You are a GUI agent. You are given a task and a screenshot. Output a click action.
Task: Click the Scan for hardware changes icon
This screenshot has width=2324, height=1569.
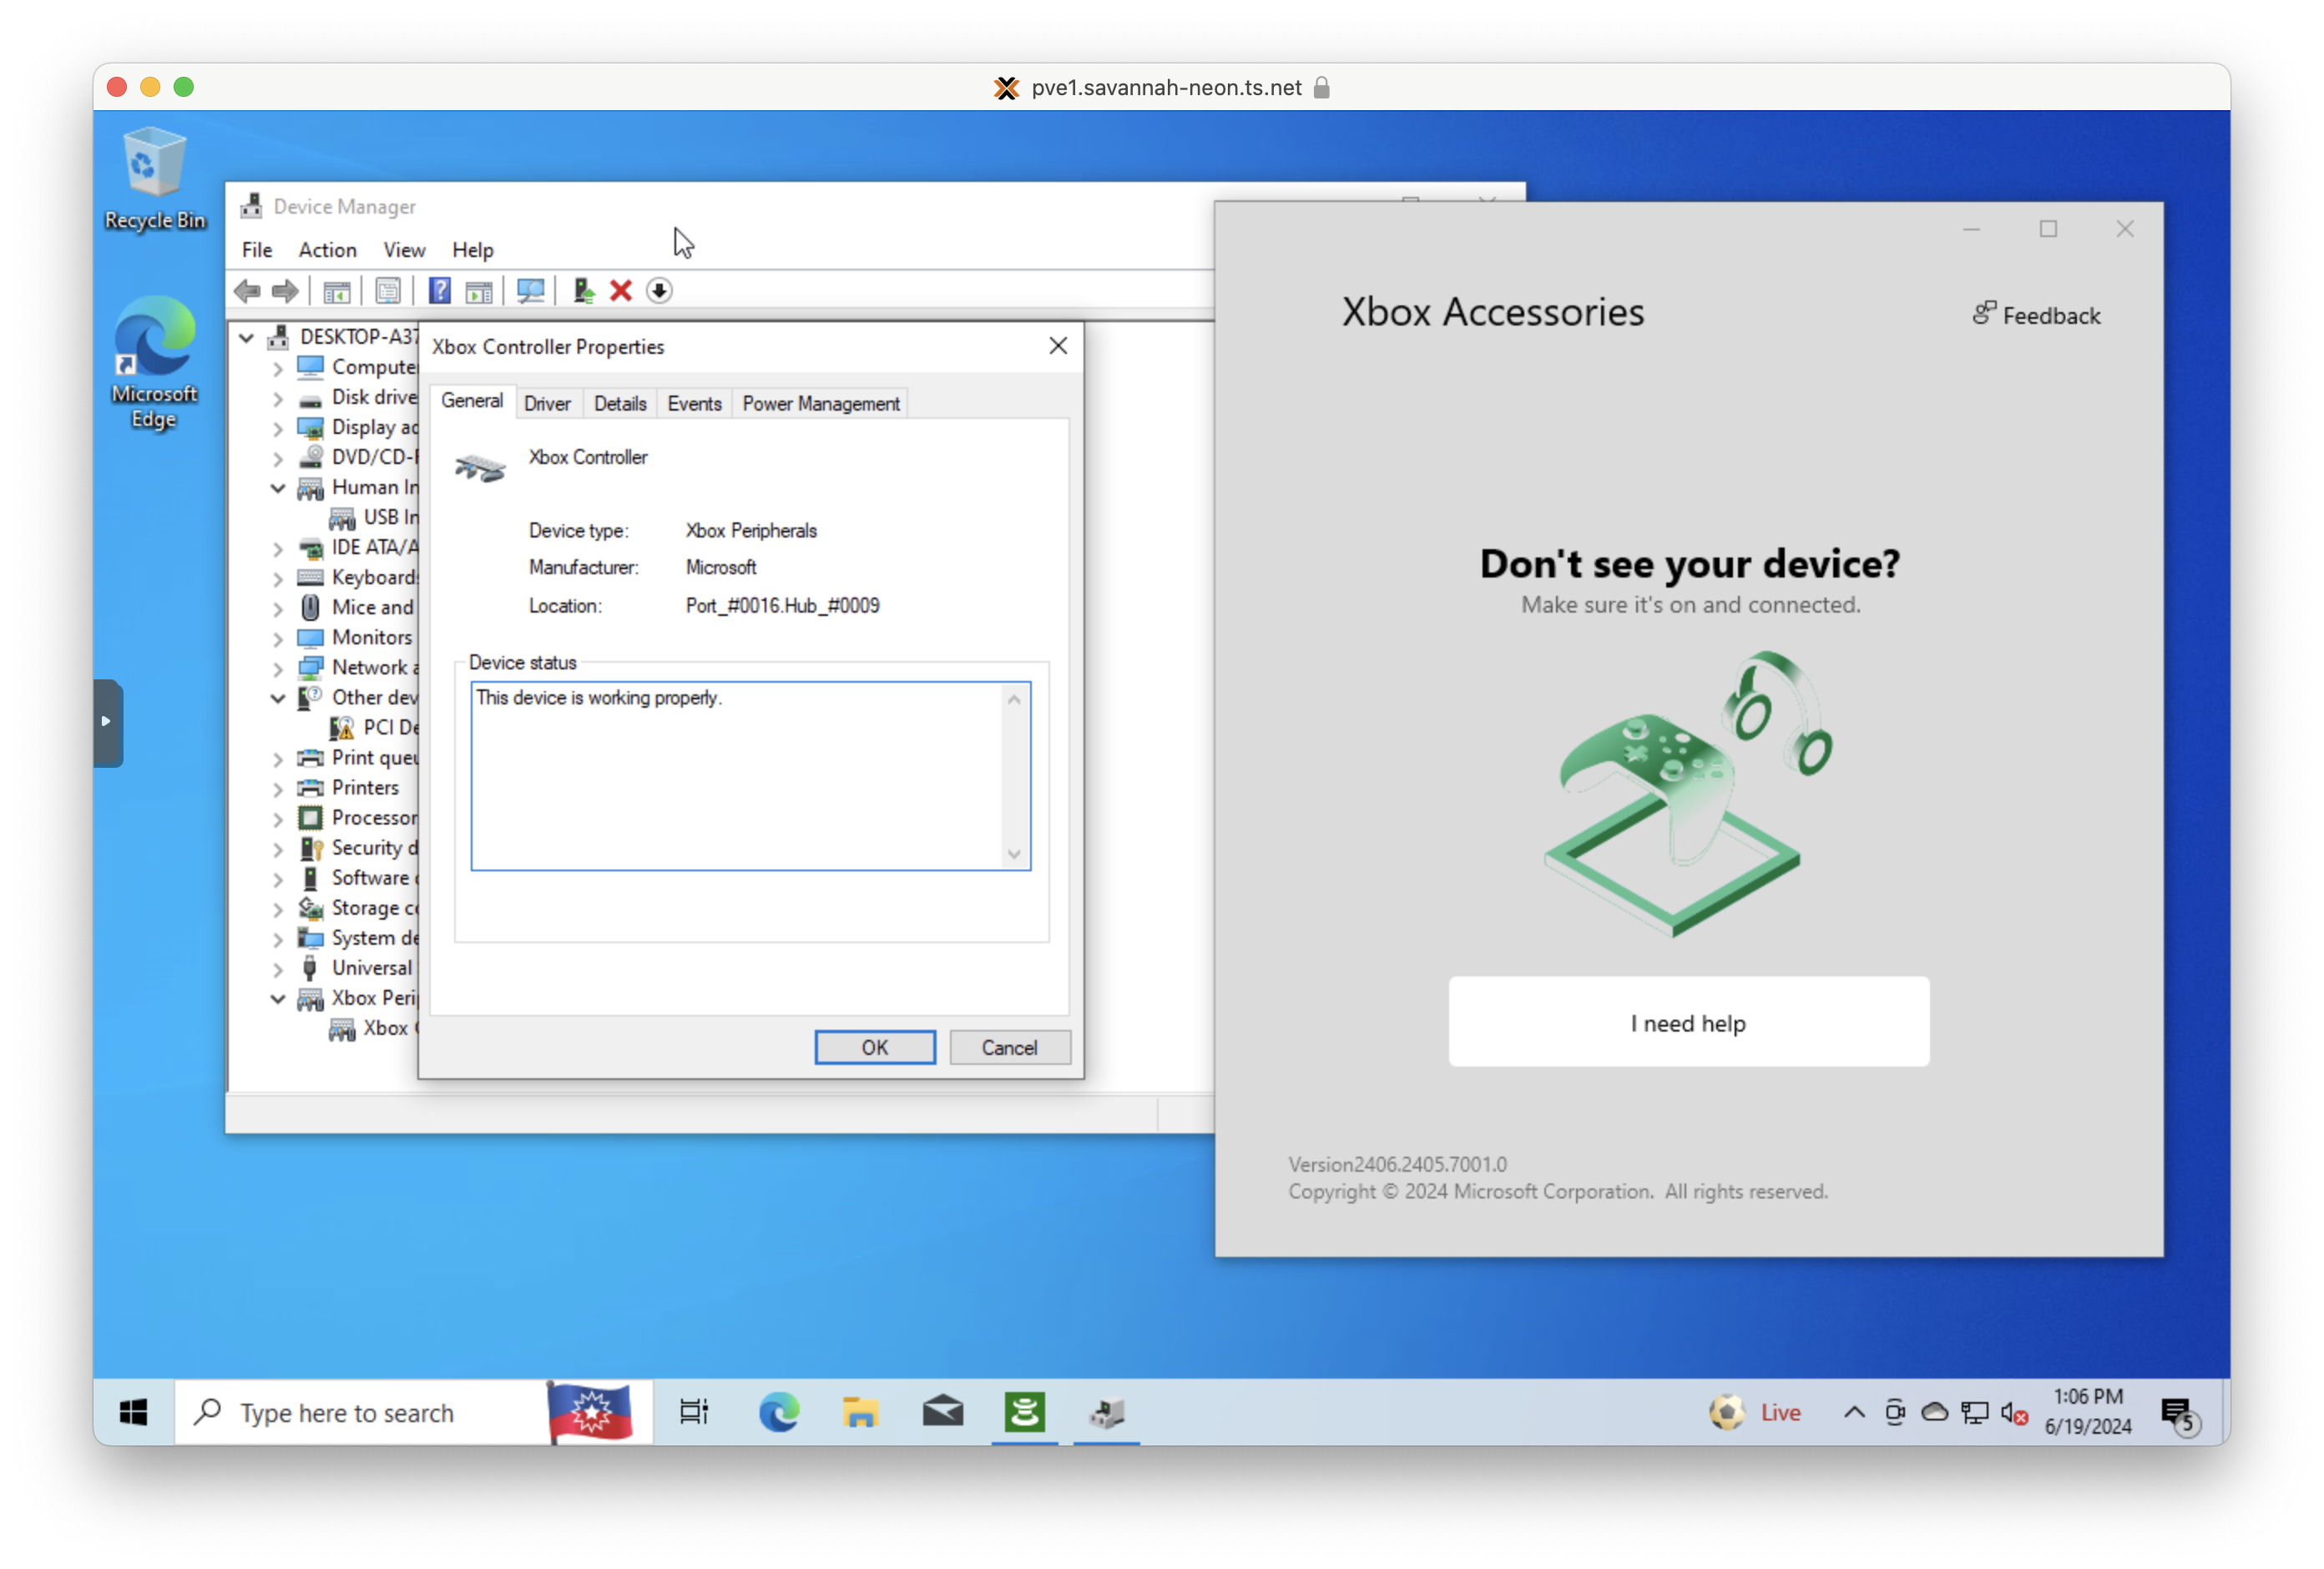(x=530, y=291)
